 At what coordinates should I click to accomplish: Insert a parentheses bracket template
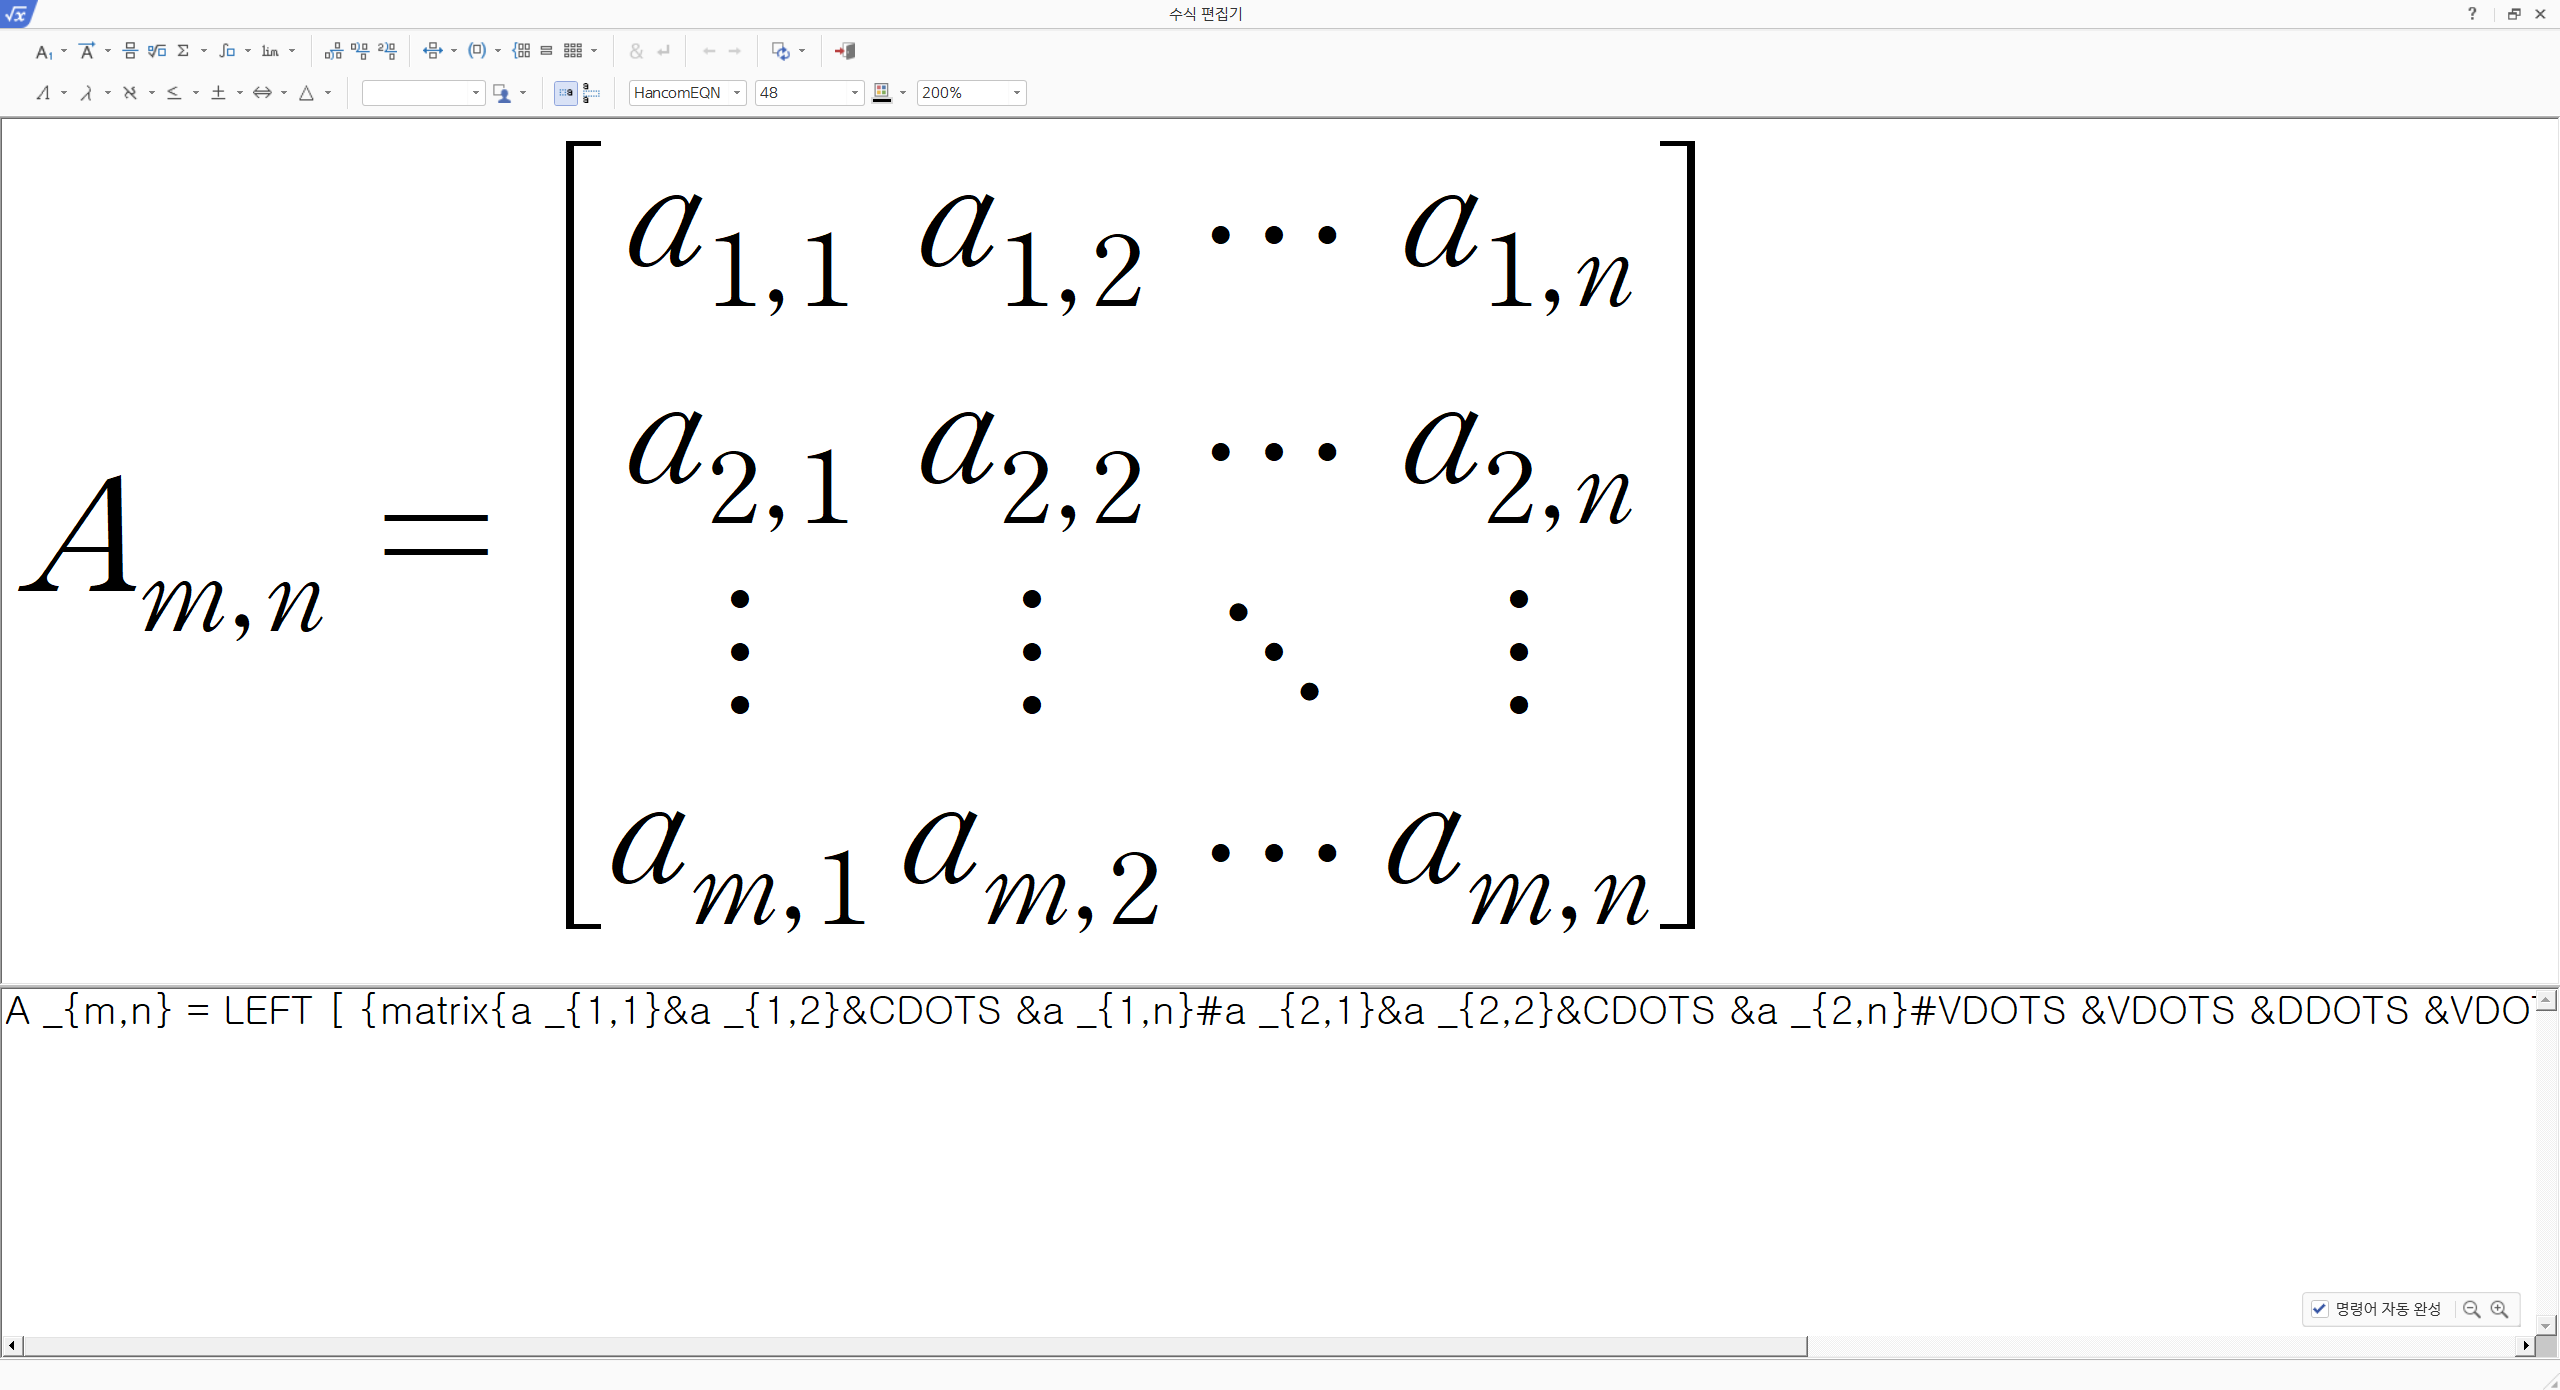477,51
